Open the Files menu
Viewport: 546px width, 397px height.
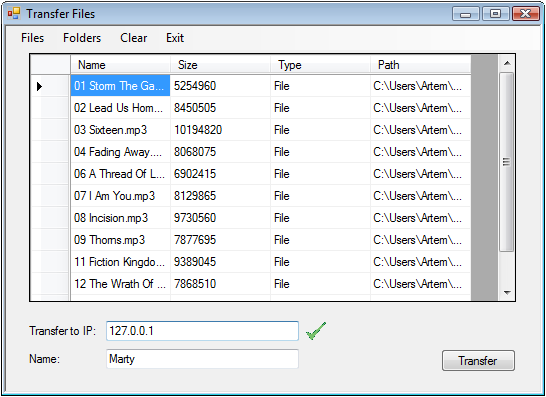(x=32, y=38)
